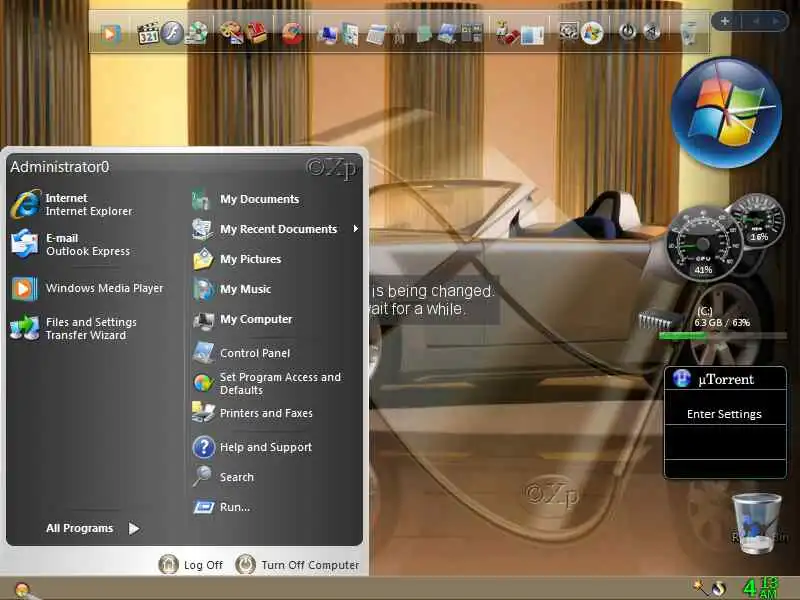The width and height of the screenshot is (800, 600).
Task: Click the red circular dock icon
Action: 292,34
